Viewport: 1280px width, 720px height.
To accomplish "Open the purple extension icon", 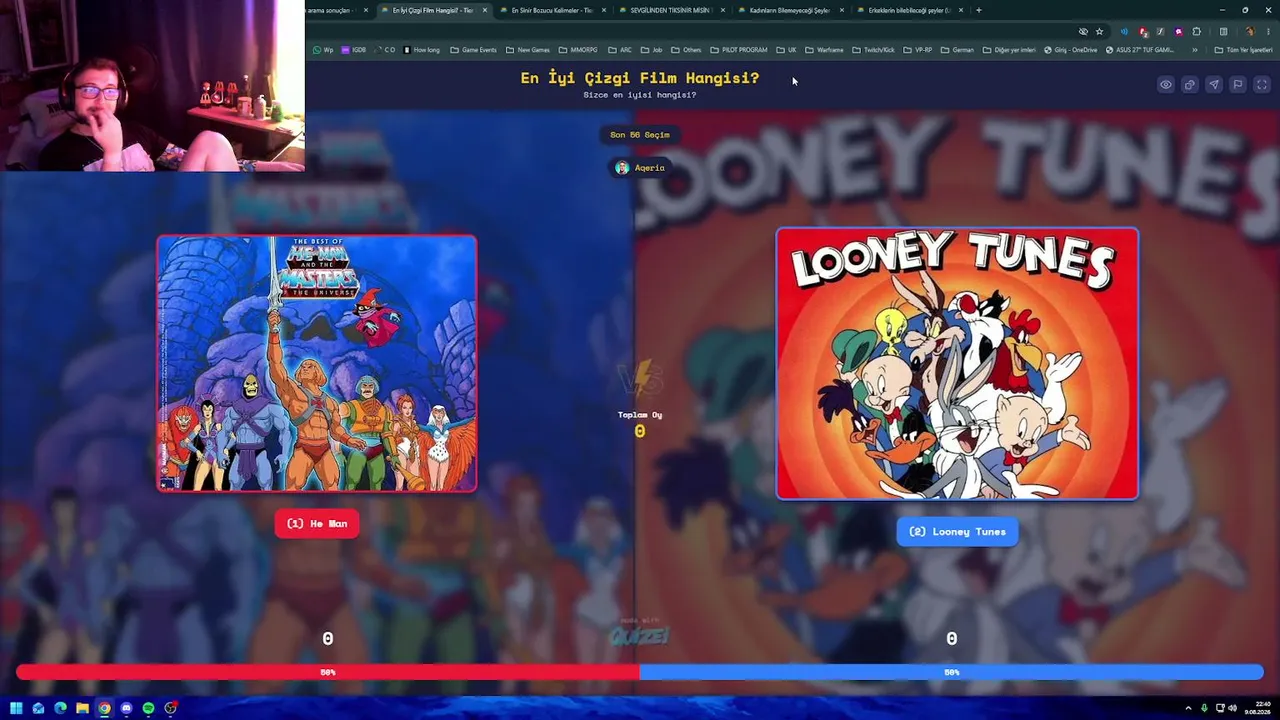I will pyautogui.click(x=1178, y=31).
